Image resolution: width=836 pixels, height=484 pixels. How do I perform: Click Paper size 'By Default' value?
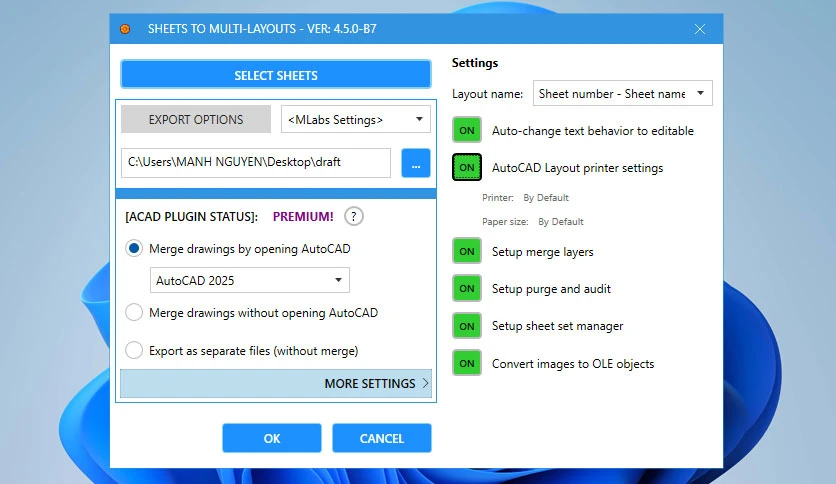pos(561,222)
